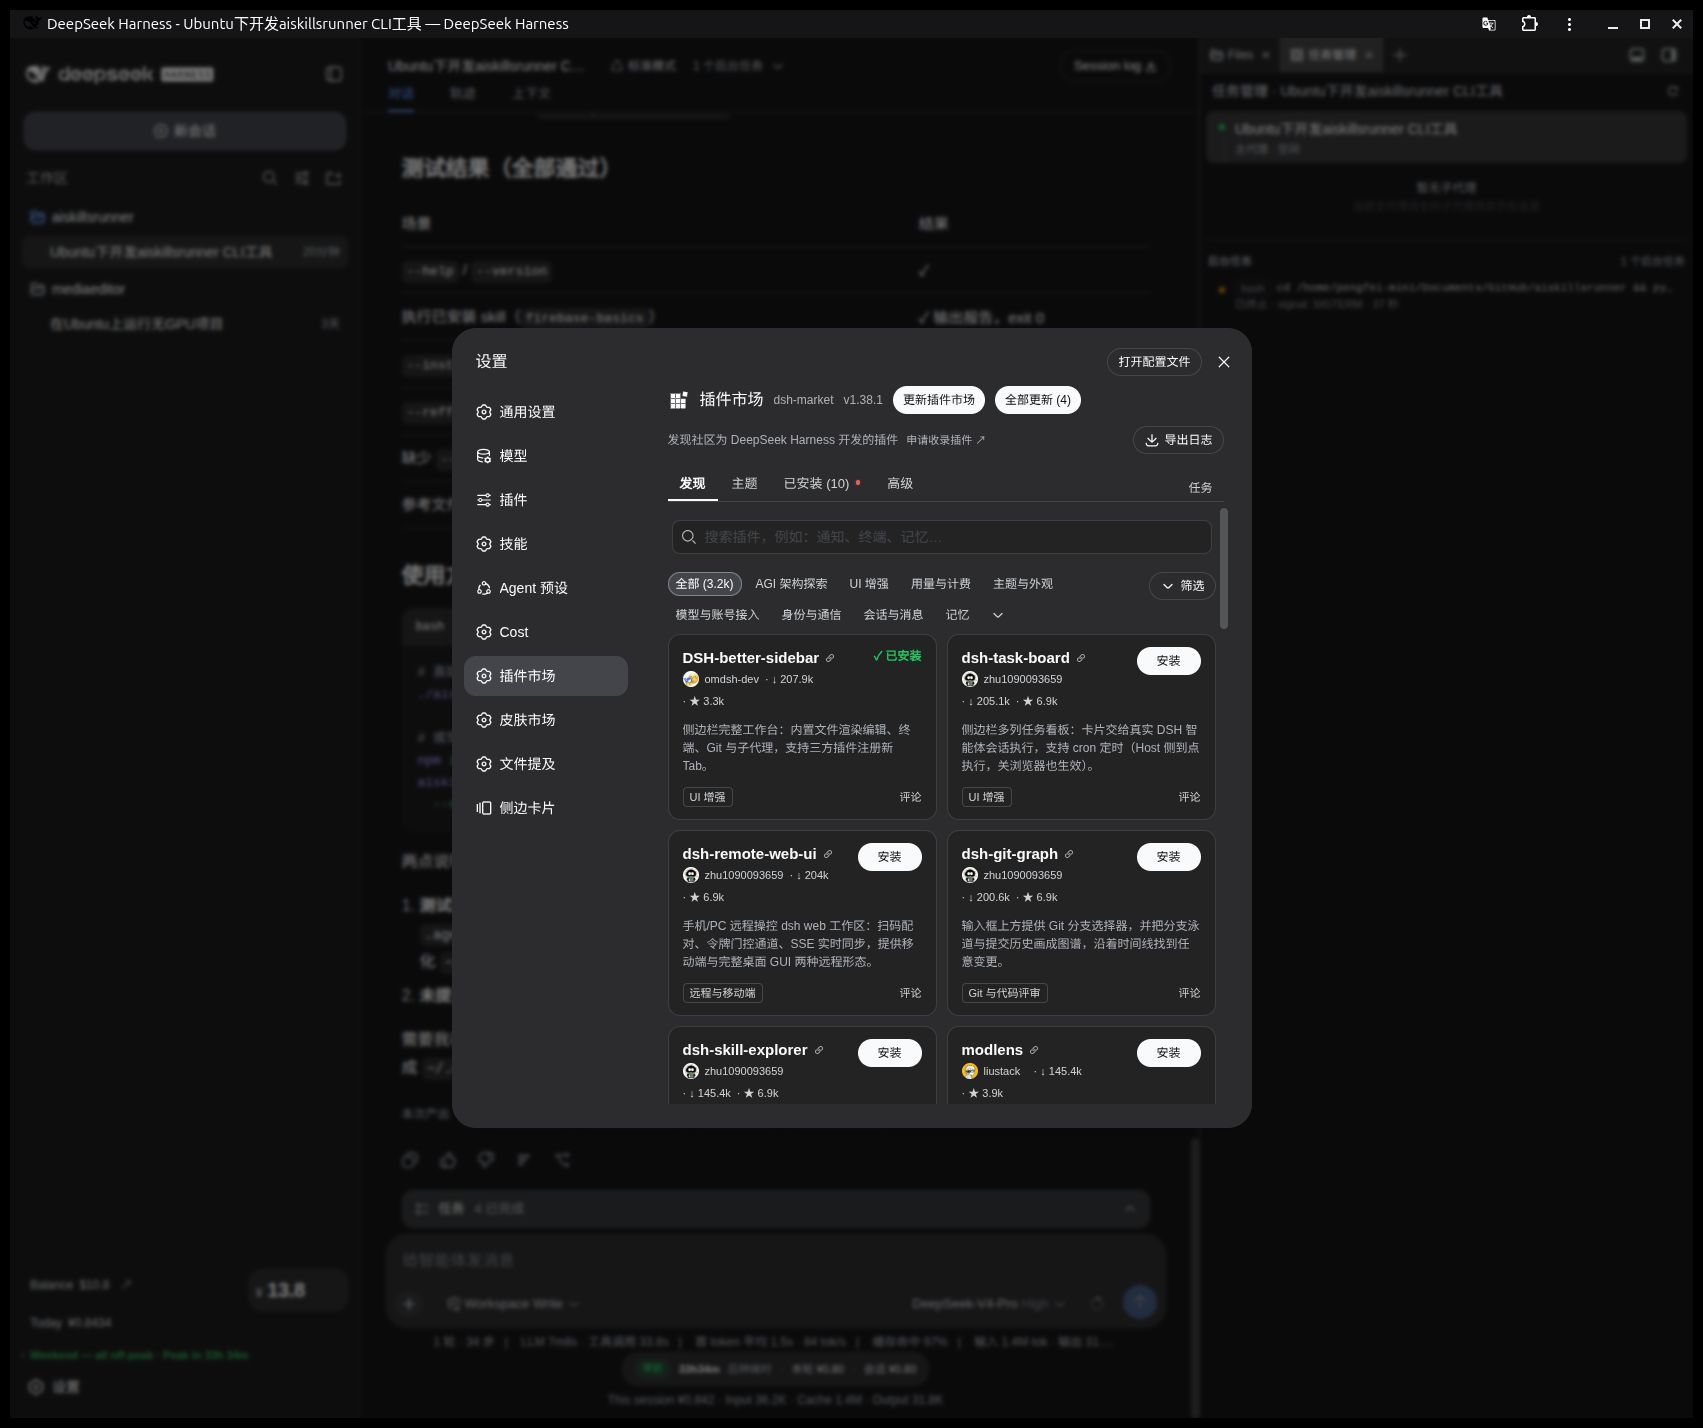
Task: Open 文件提及 settings section
Action: coord(546,764)
